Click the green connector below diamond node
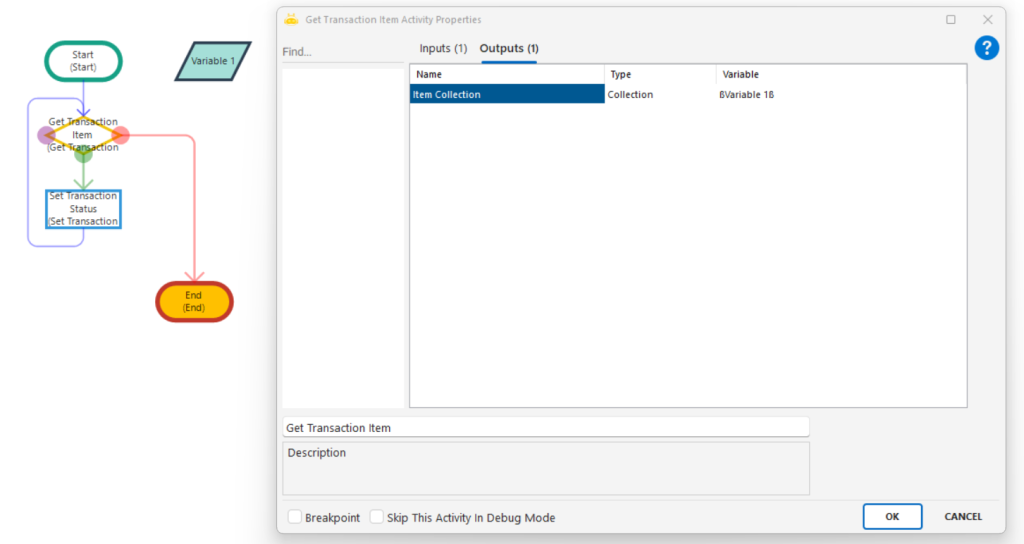 84,154
